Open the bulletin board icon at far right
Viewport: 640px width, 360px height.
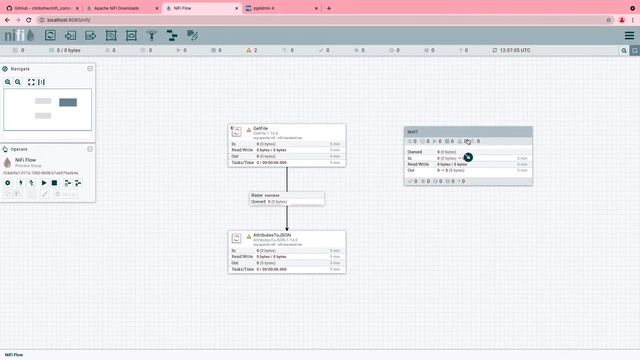click(x=635, y=51)
